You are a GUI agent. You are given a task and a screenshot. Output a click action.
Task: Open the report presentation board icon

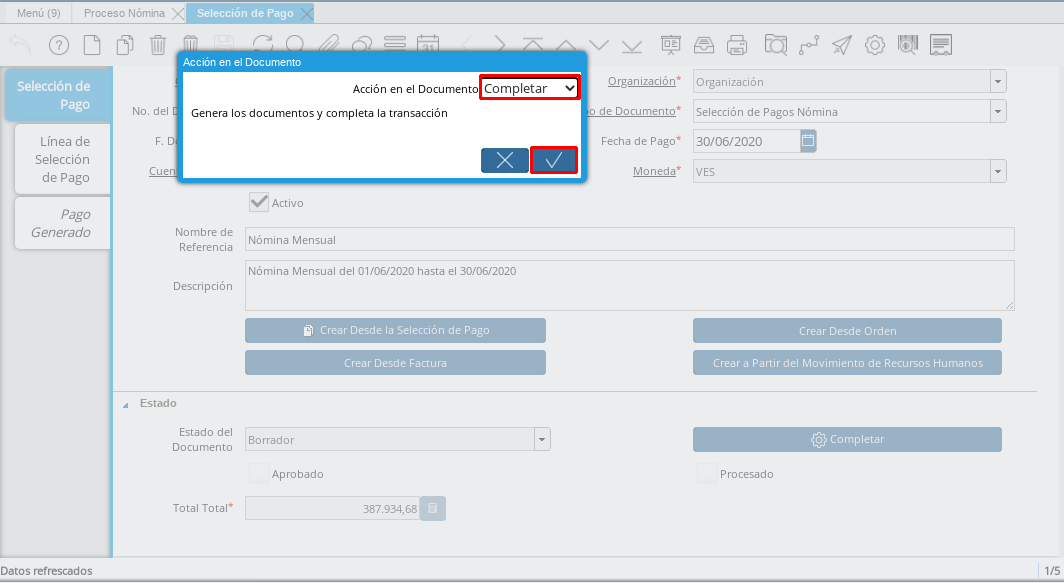click(x=671, y=45)
